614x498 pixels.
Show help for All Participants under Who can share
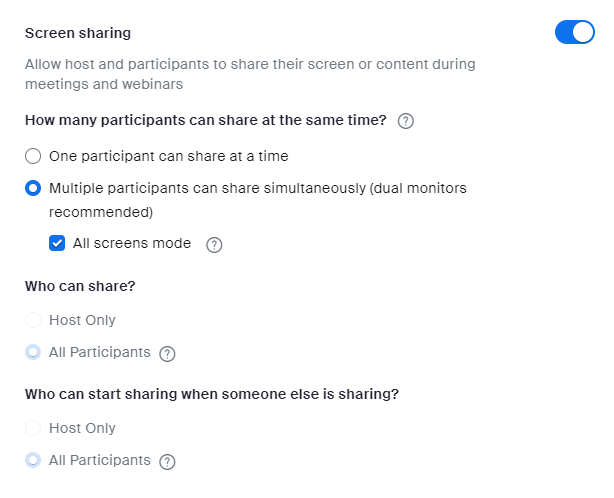click(167, 353)
